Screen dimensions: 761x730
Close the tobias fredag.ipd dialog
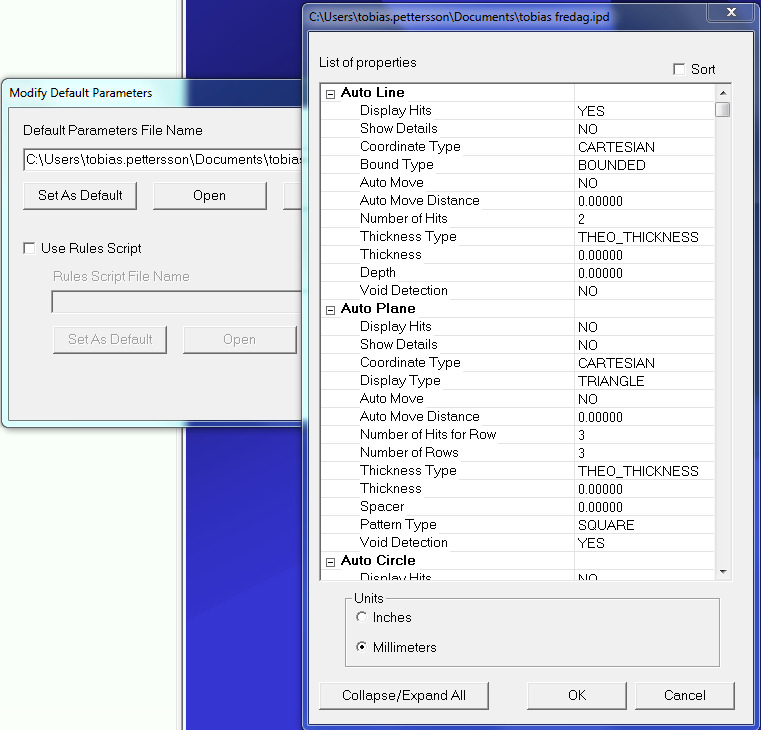coord(731,12)
